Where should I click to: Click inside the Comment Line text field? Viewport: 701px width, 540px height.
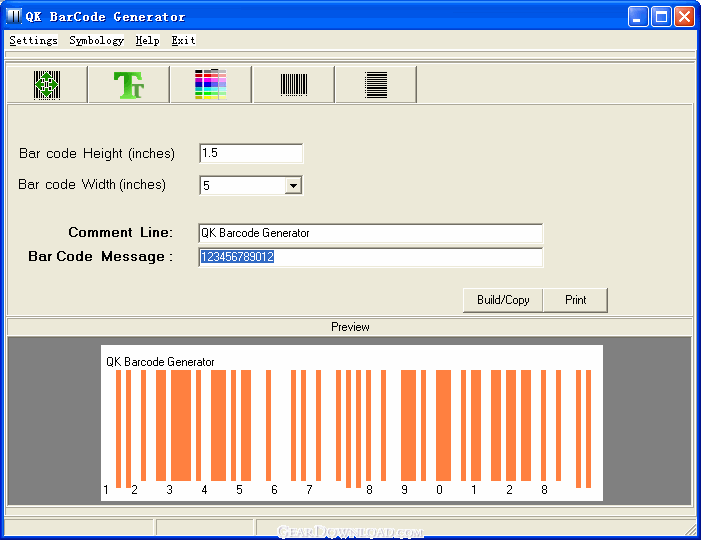(371, 233)
